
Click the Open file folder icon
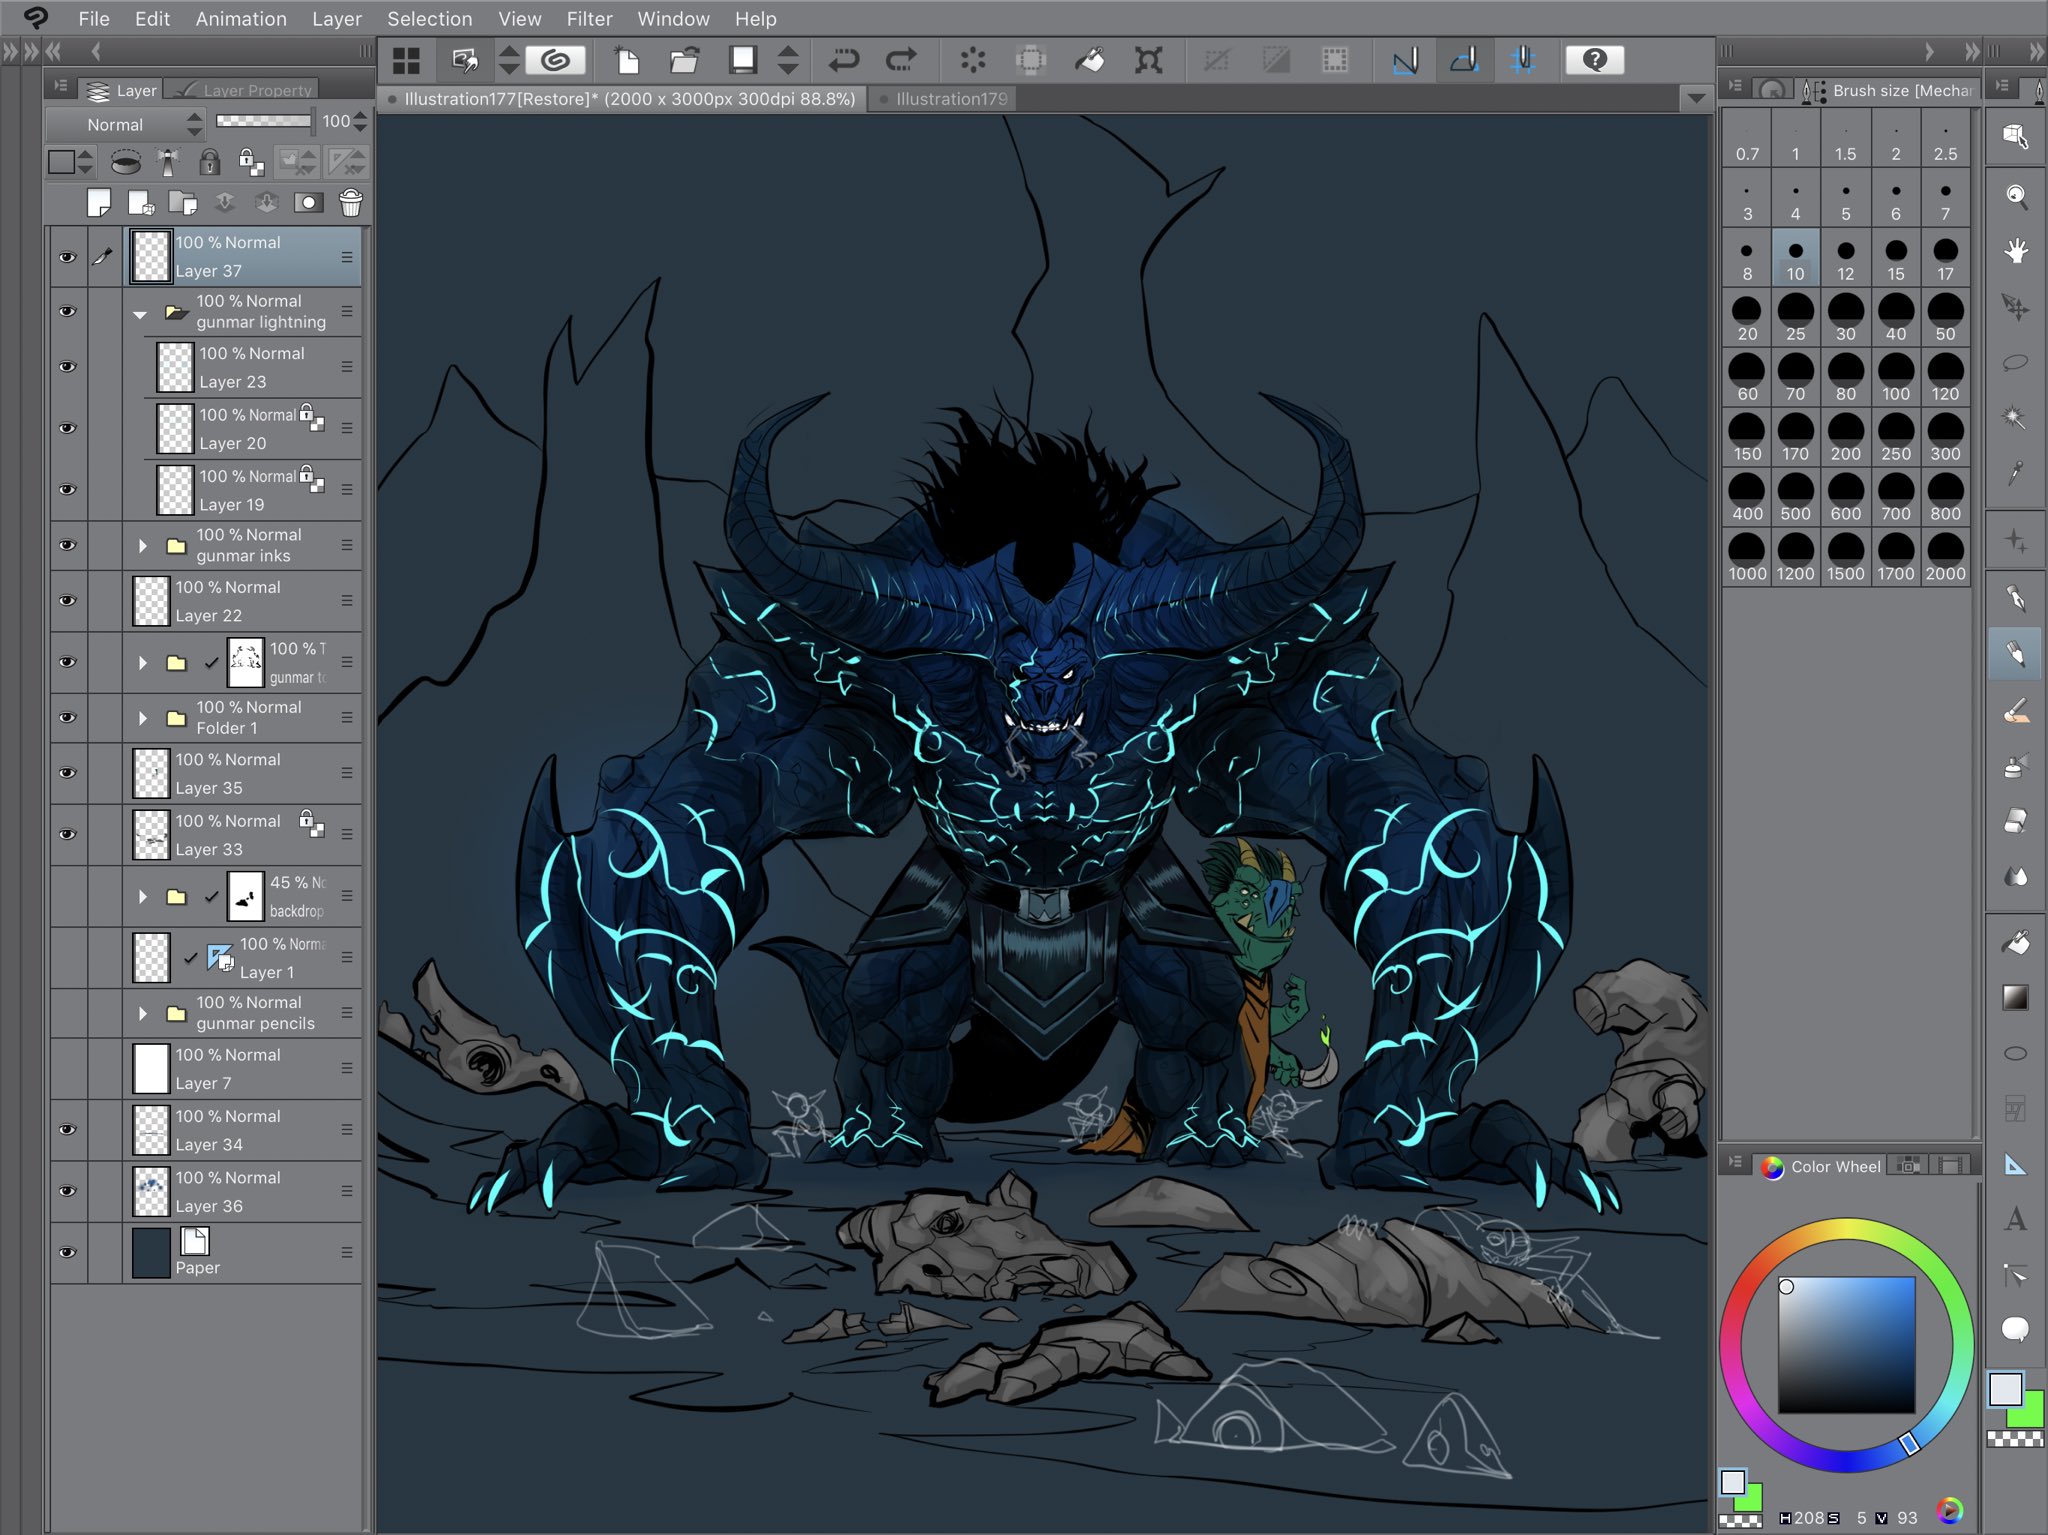click(x=684, y=60)
